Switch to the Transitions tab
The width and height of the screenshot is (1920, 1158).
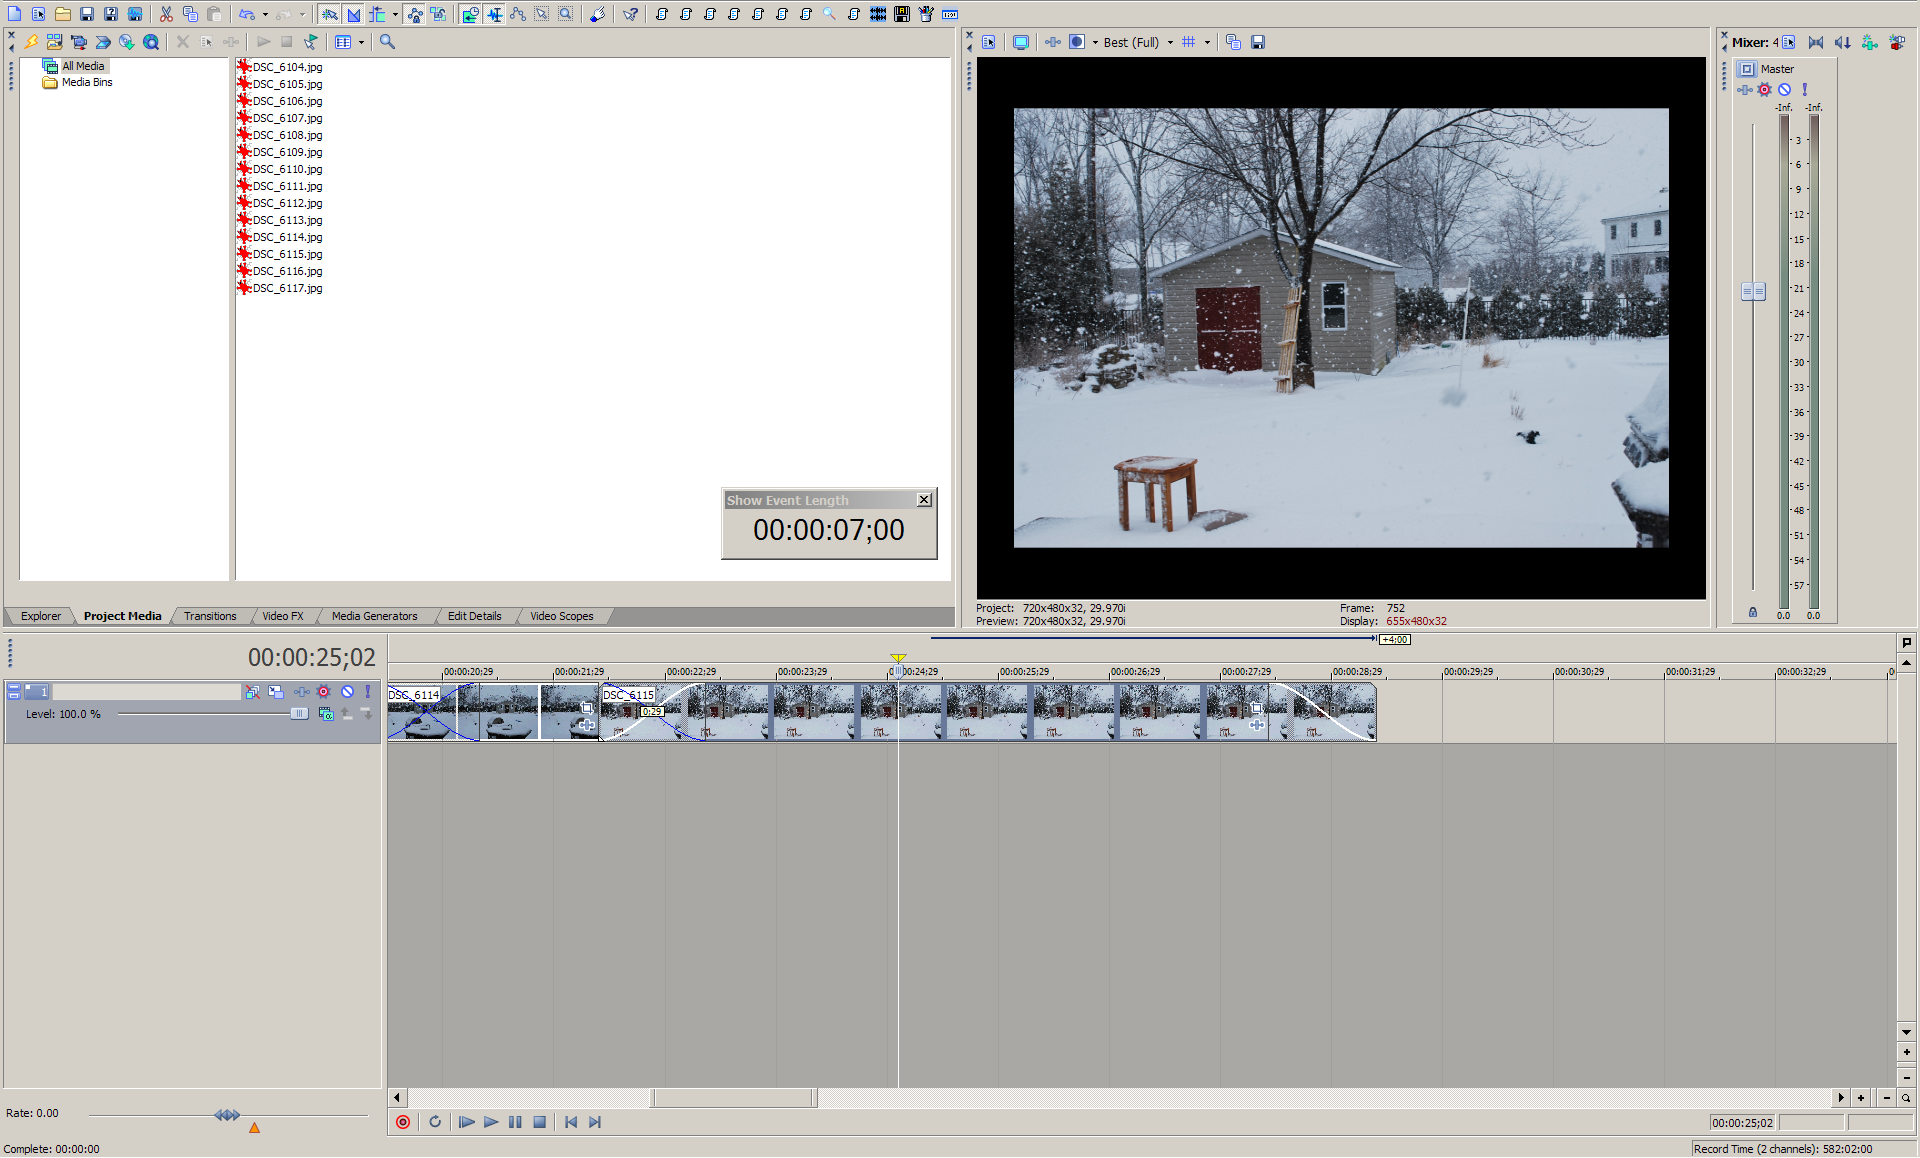coord(210,616)
